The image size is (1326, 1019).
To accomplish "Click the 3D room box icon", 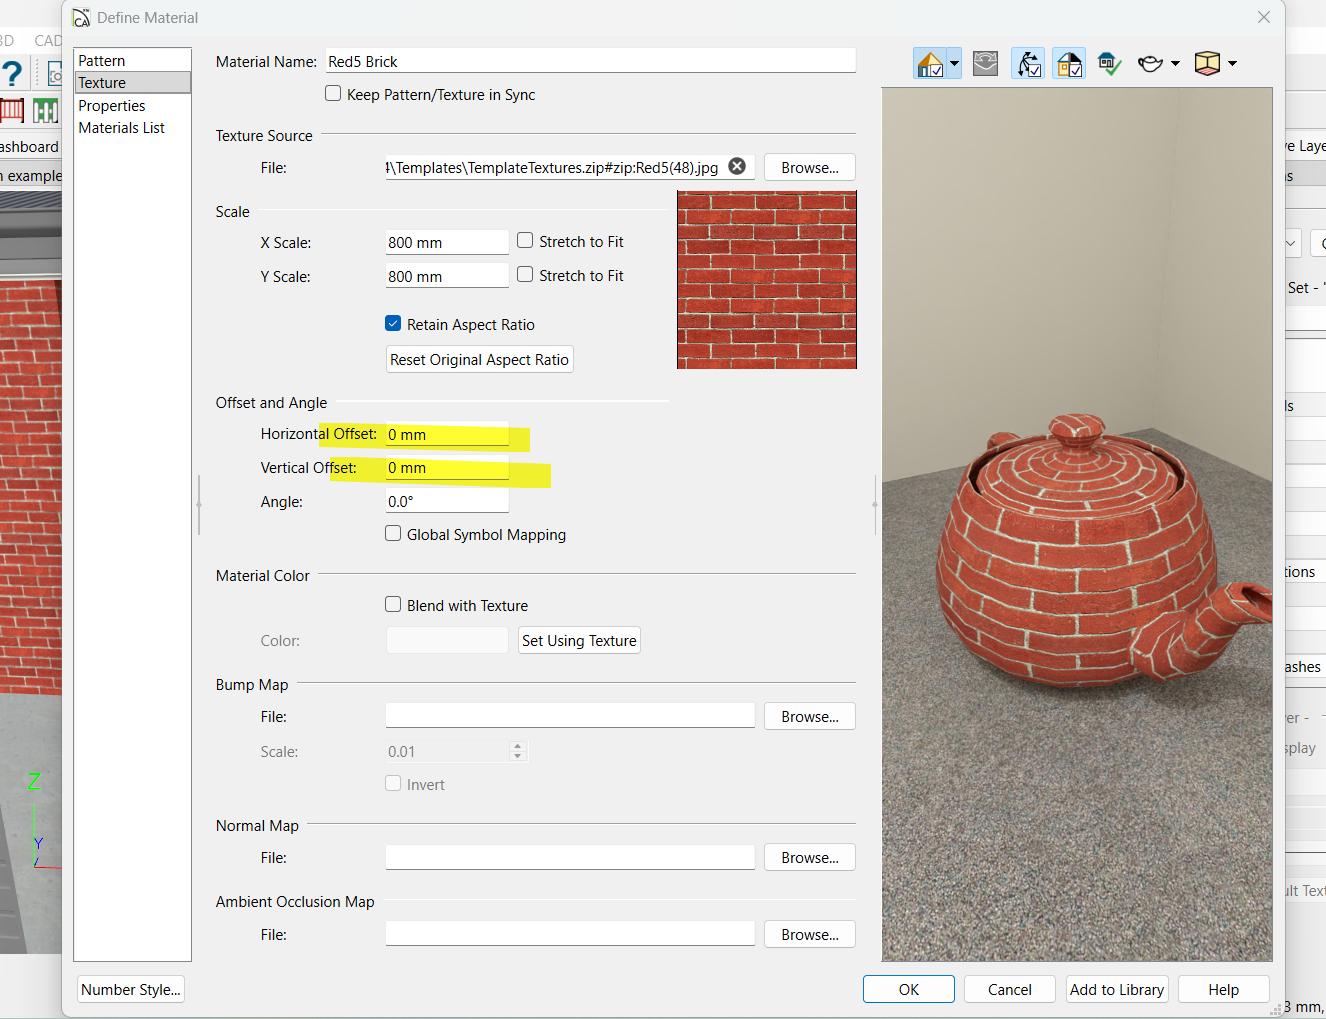I will point(1207,64).
